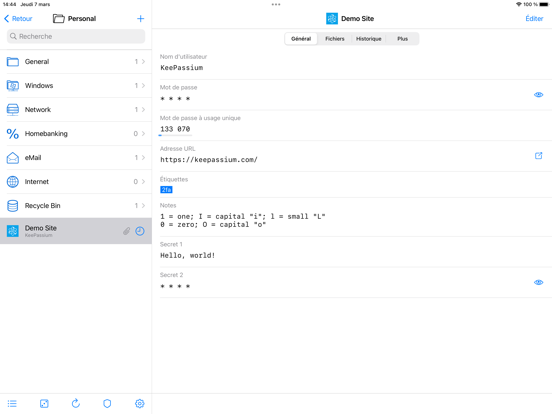Expand the Network group chevron

(143, 109)
